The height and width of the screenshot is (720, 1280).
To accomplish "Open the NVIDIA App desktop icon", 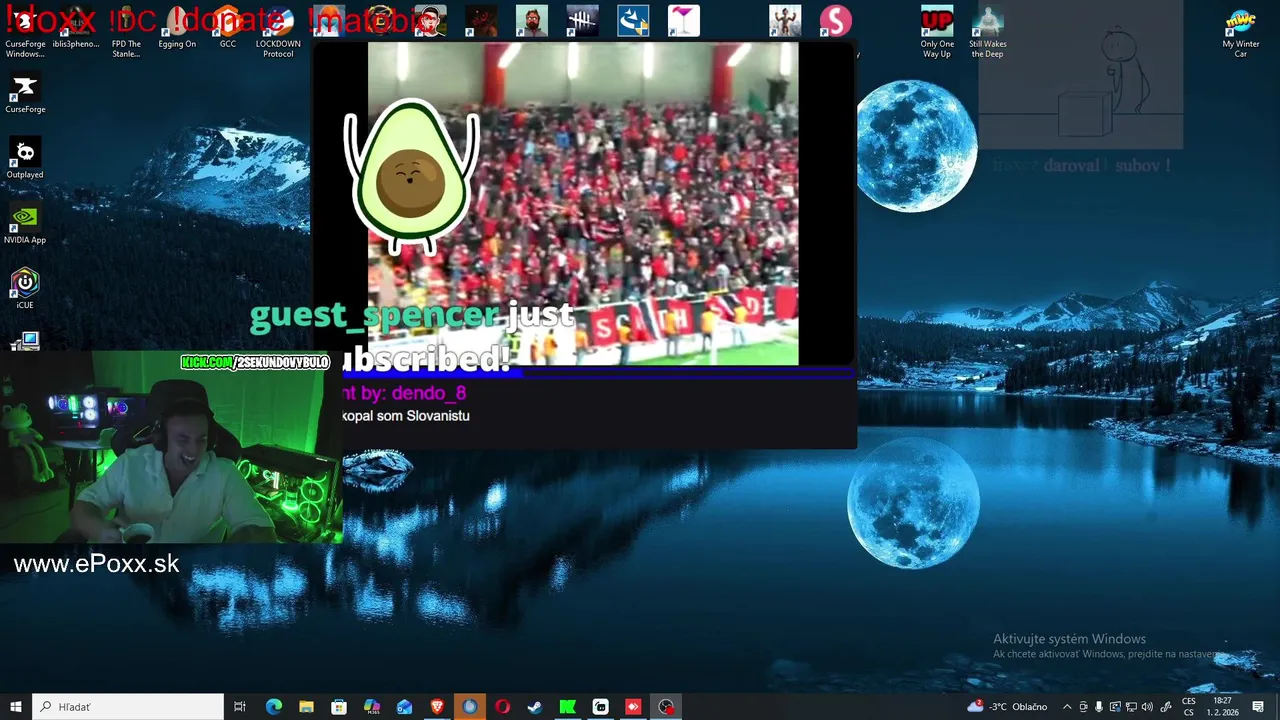I will (25, 224).
